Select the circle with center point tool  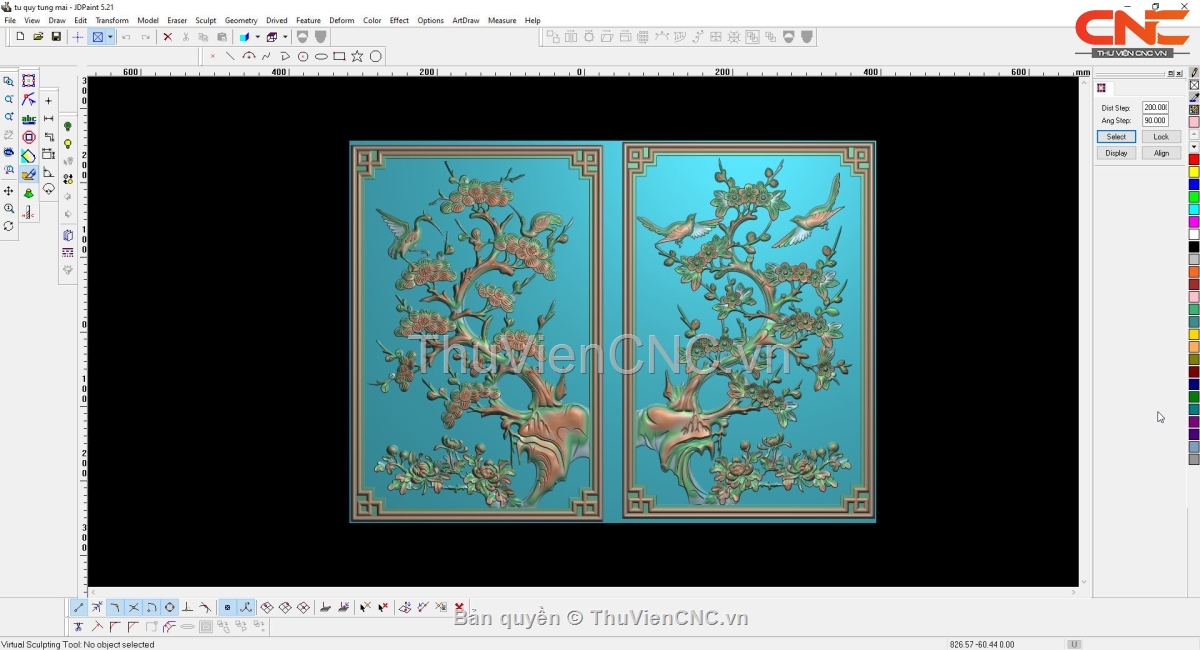[303, 56]
